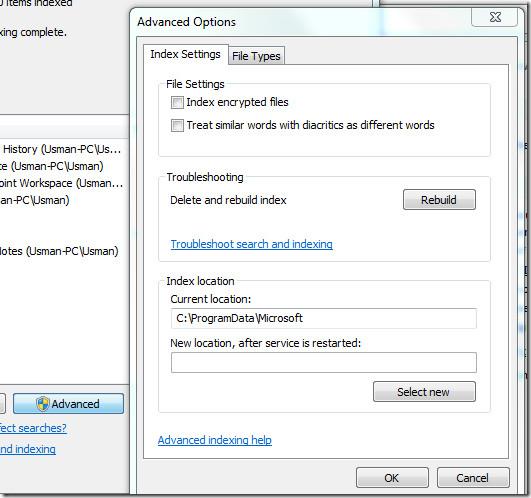Image resolution: width=531 pixels, height=498 pixels.
Task: Cancel the Advanced Options dialog
Action: [473, 478]
